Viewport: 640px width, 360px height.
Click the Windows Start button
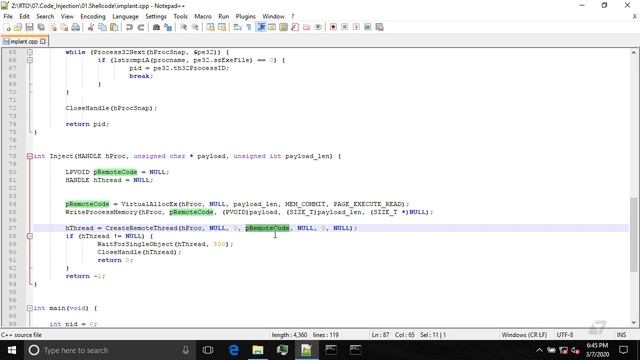pyautogui.click(x=12, y=350)
